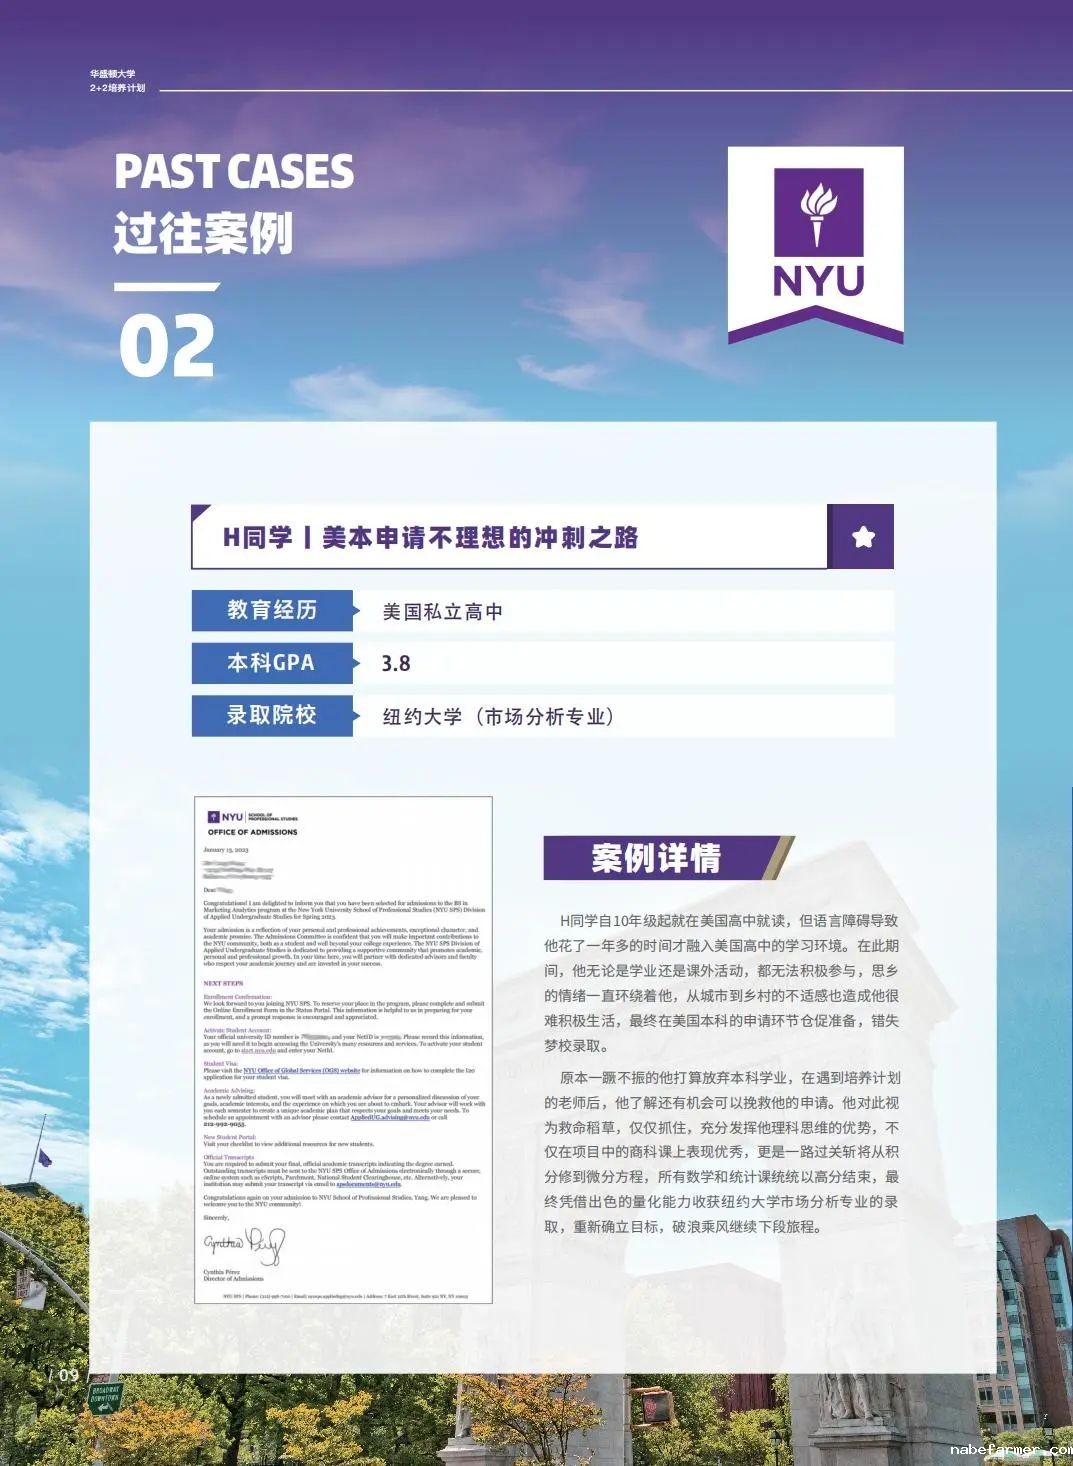This screenshot has width=1073, height=1466.
Task: Click the nabefarmer.com watermark link
Action: [1008, 1449]
